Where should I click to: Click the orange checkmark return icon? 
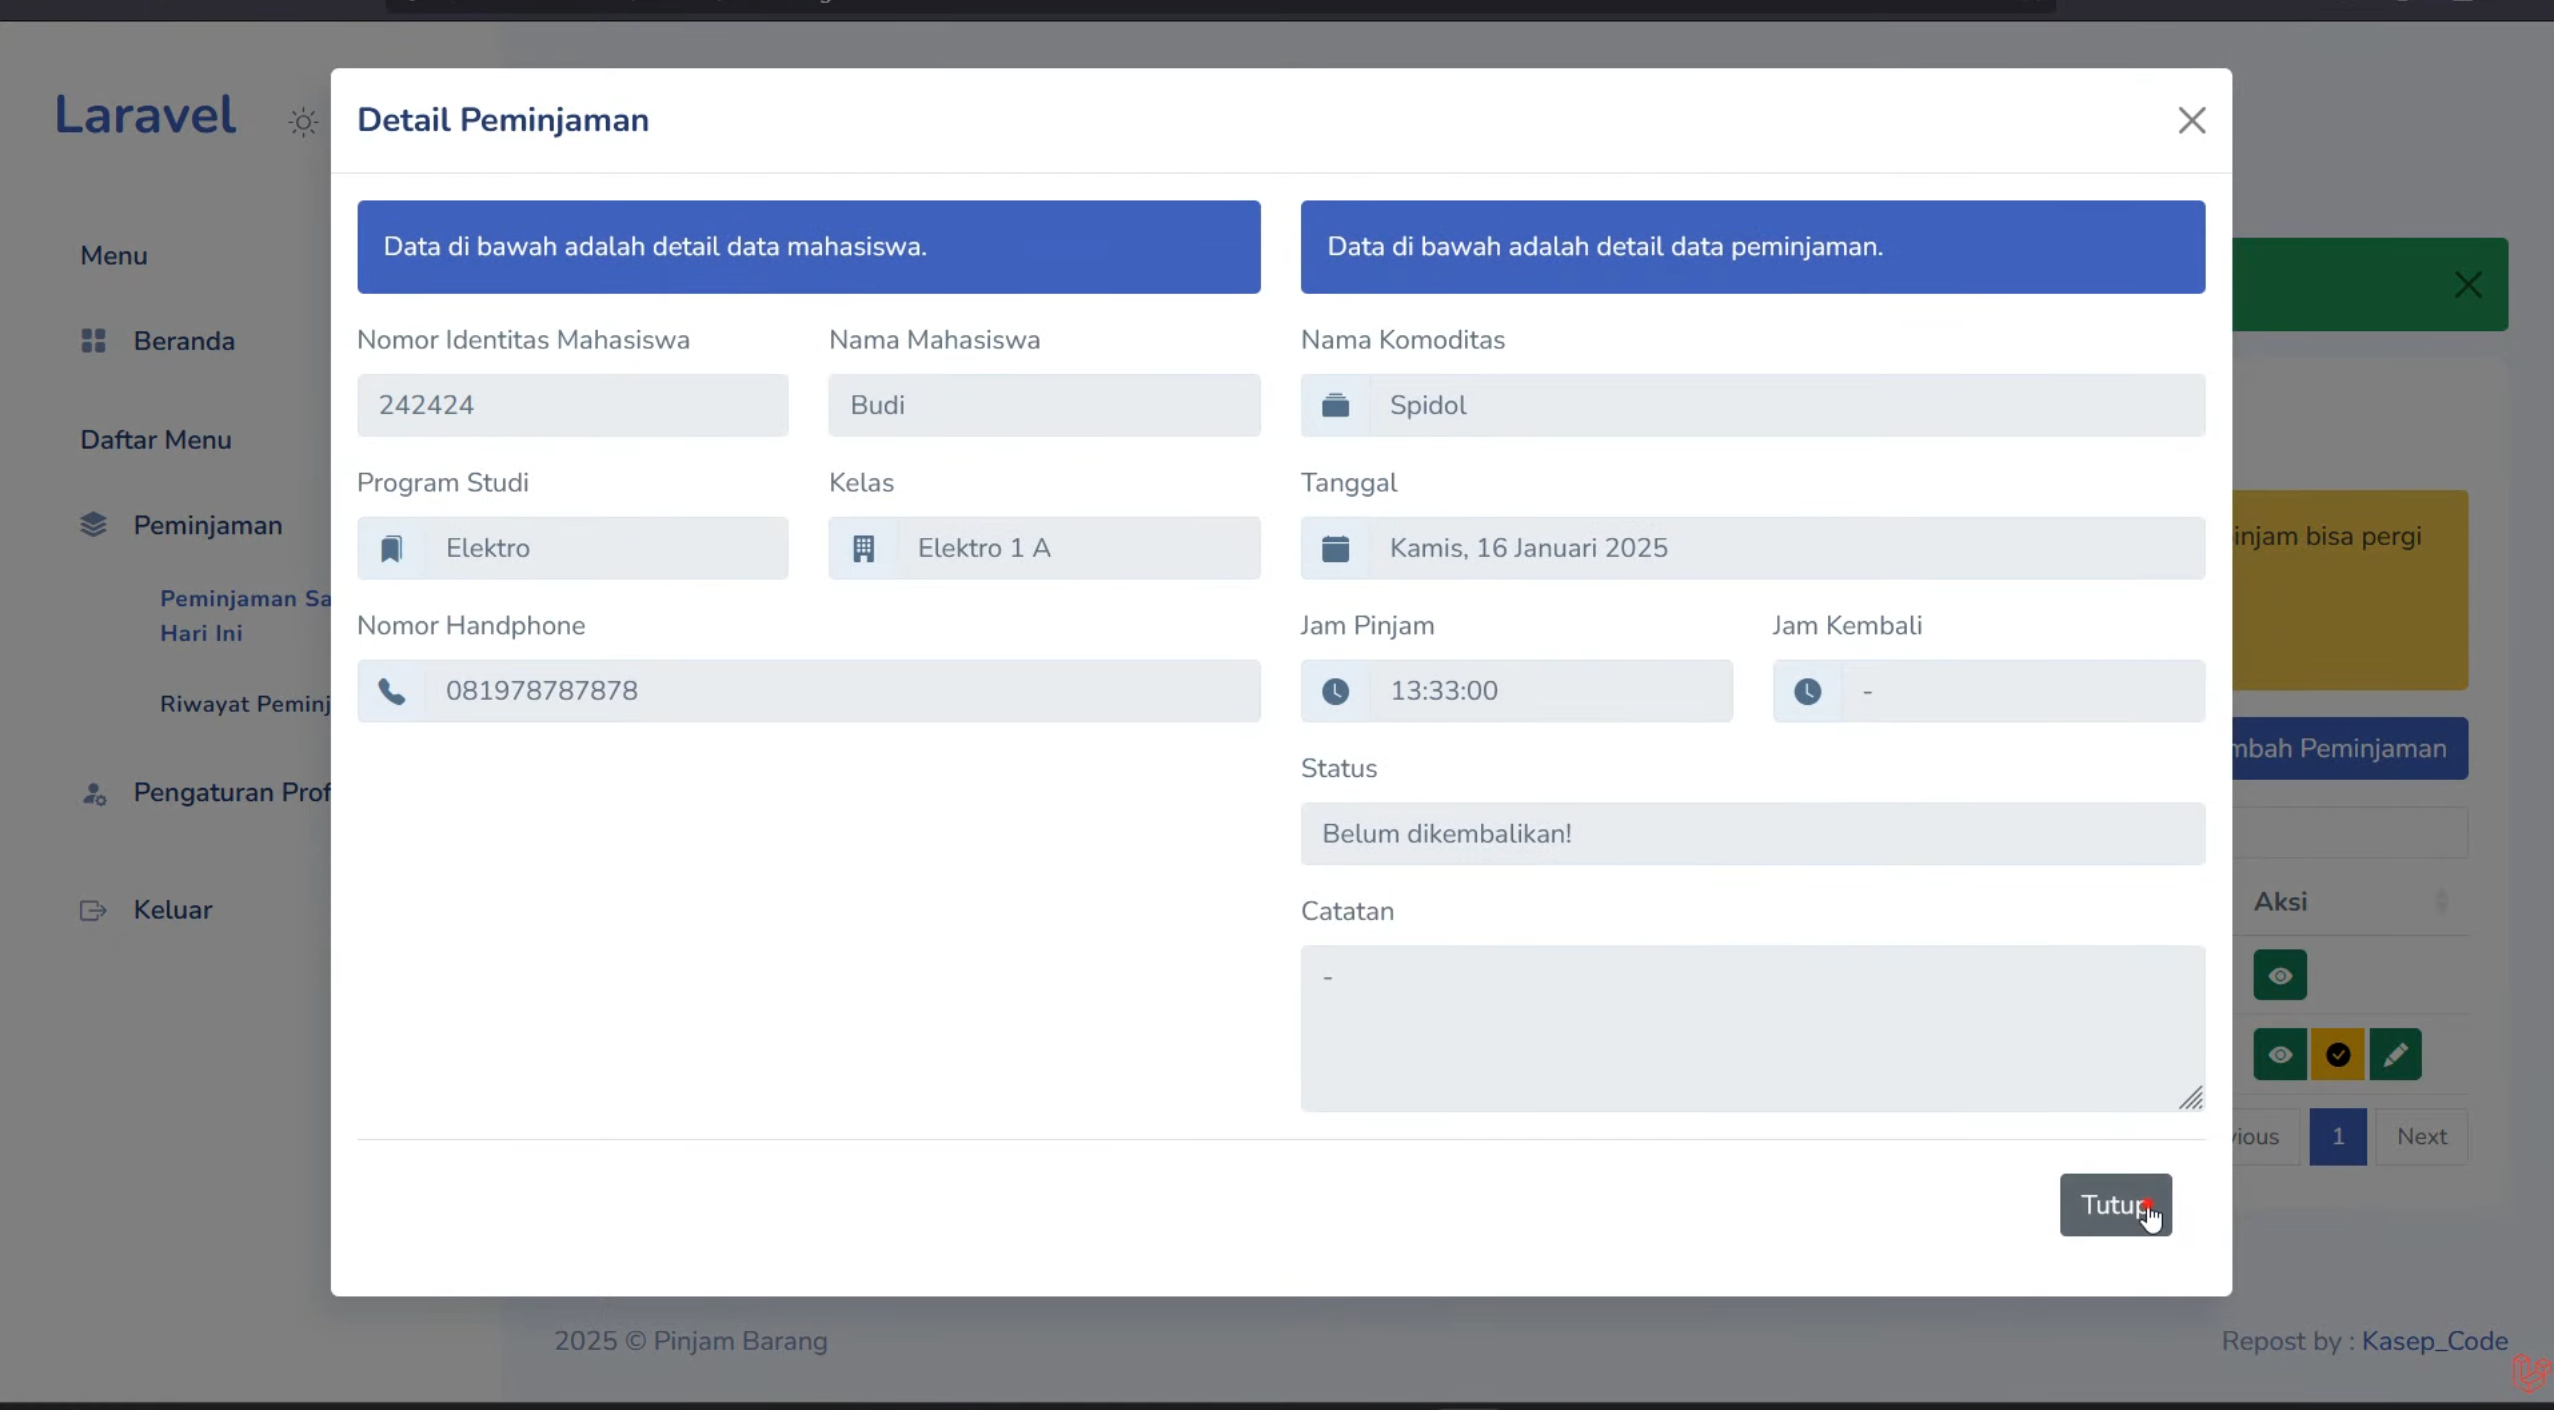[x=2337, y=1054]
